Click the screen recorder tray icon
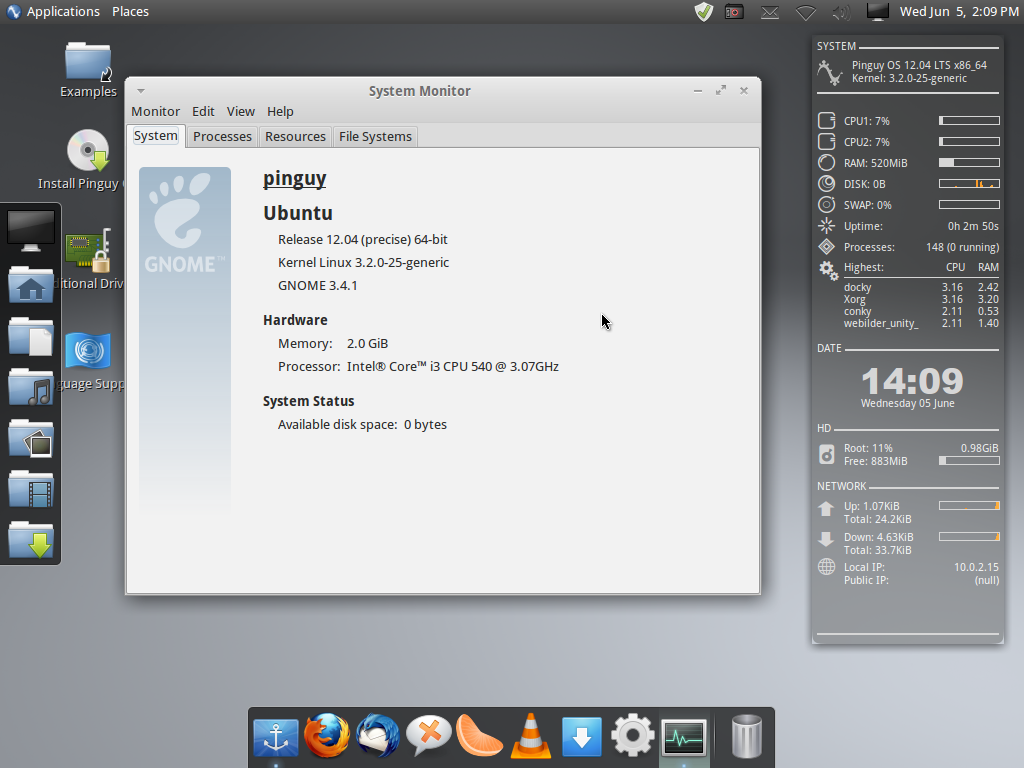Image resolution: width=1024 pixels, height=768 pixels. pos(734,12)
